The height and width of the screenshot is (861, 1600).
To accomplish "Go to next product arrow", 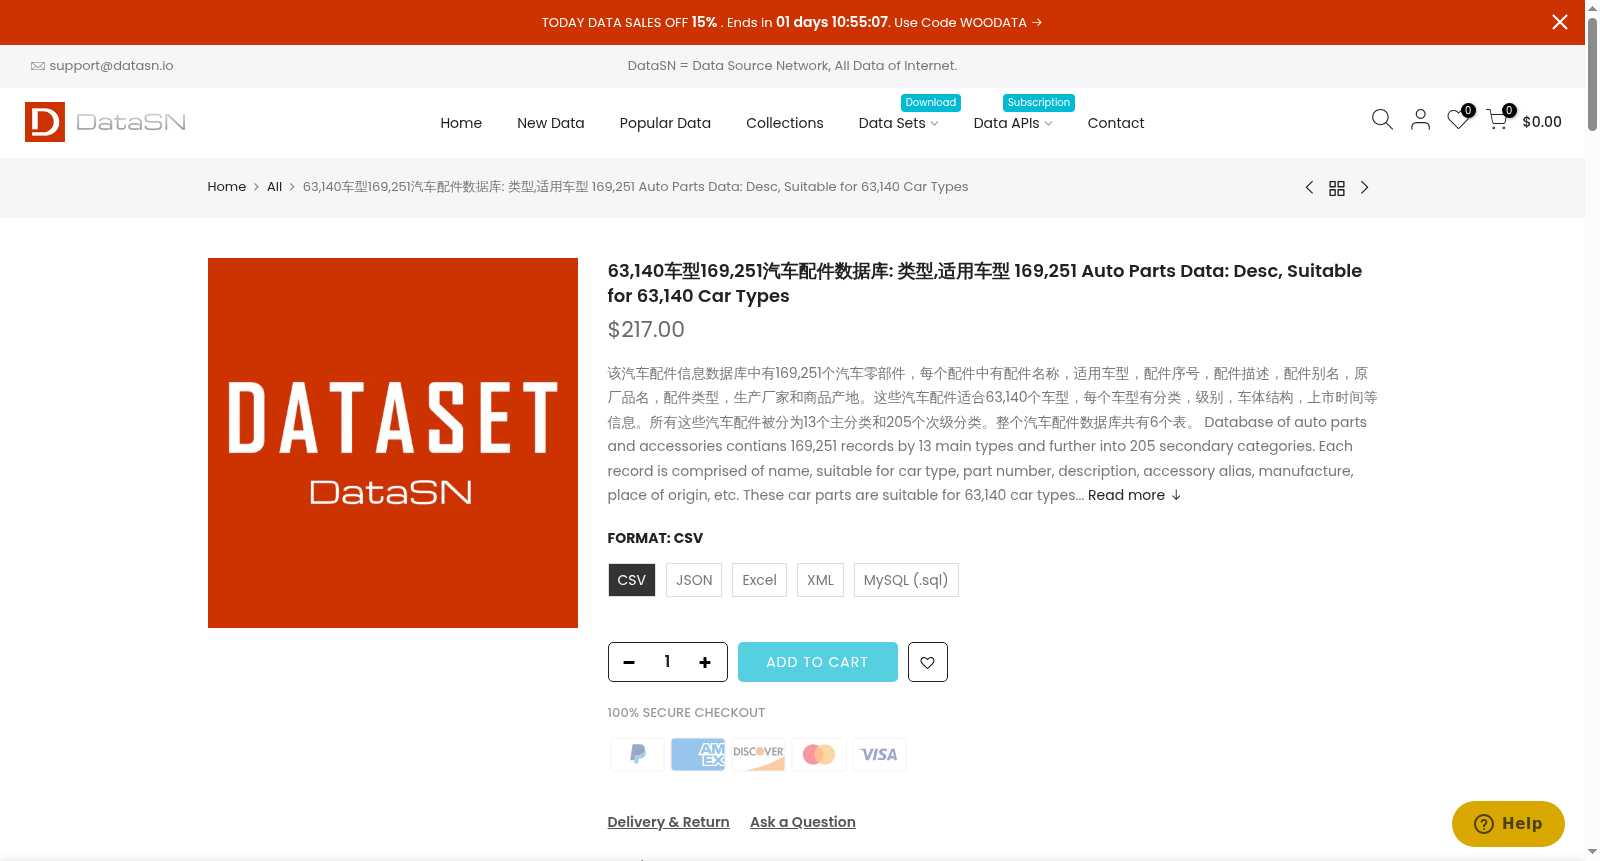I will coord(1364,188).
